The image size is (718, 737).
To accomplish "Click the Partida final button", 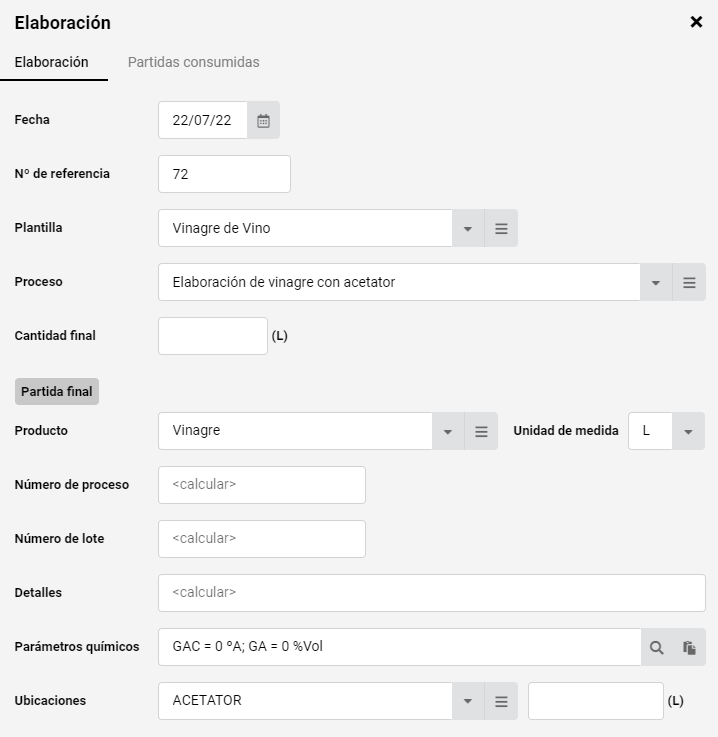I will (x=57, y=392).
